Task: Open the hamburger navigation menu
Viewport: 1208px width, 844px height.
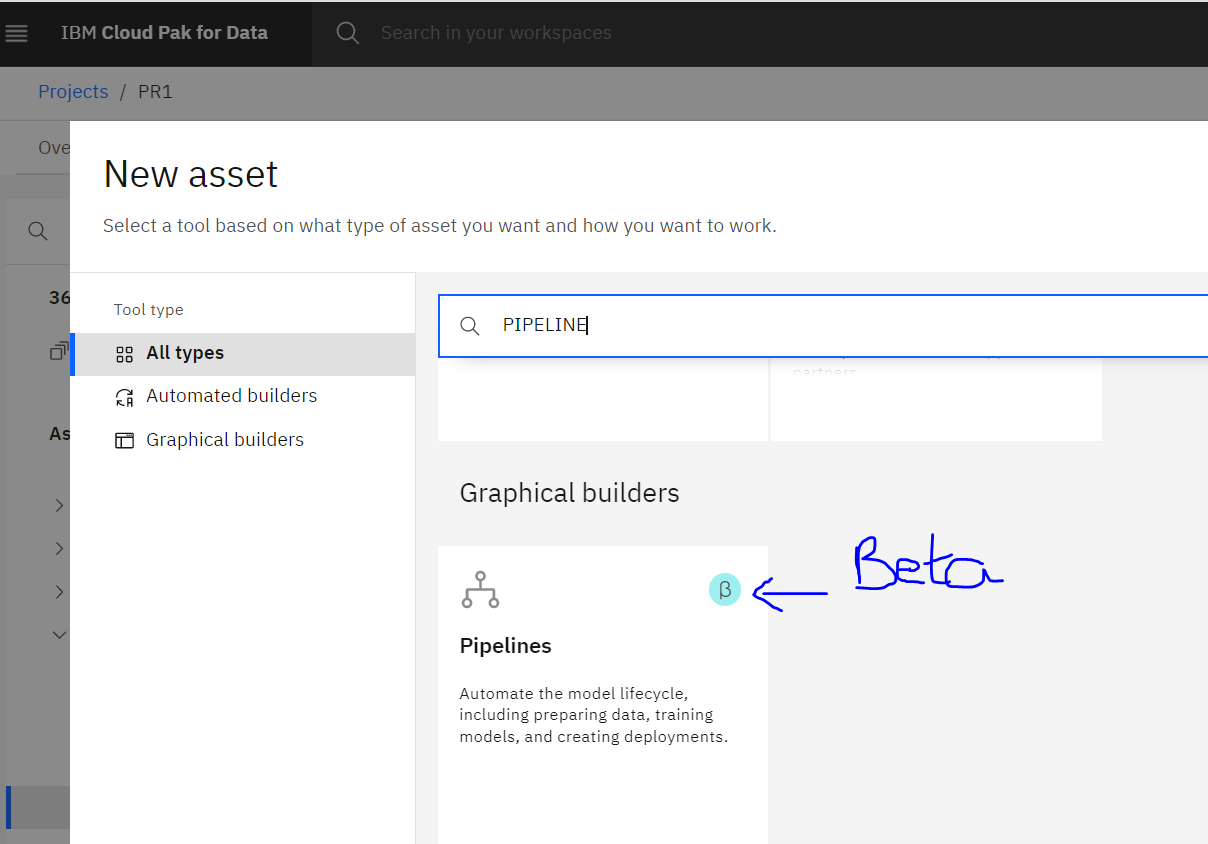Action: 17,33
